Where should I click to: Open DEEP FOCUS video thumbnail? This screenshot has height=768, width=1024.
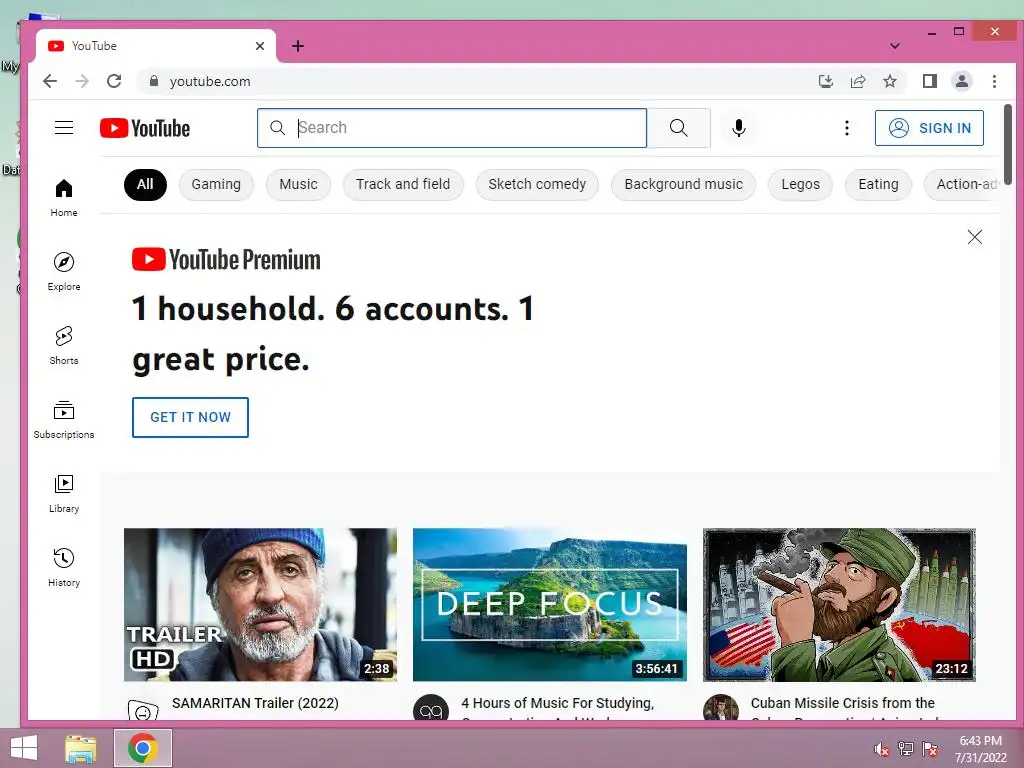click(550, 605)
